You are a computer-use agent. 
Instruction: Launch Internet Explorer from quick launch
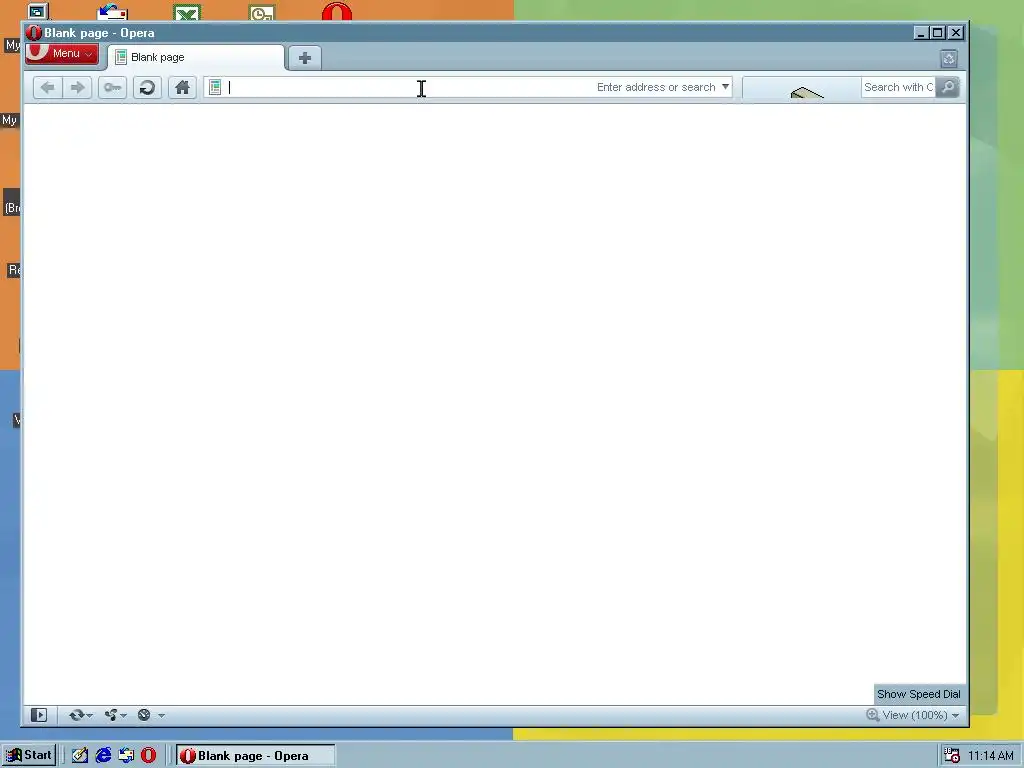tap(103, 756)
